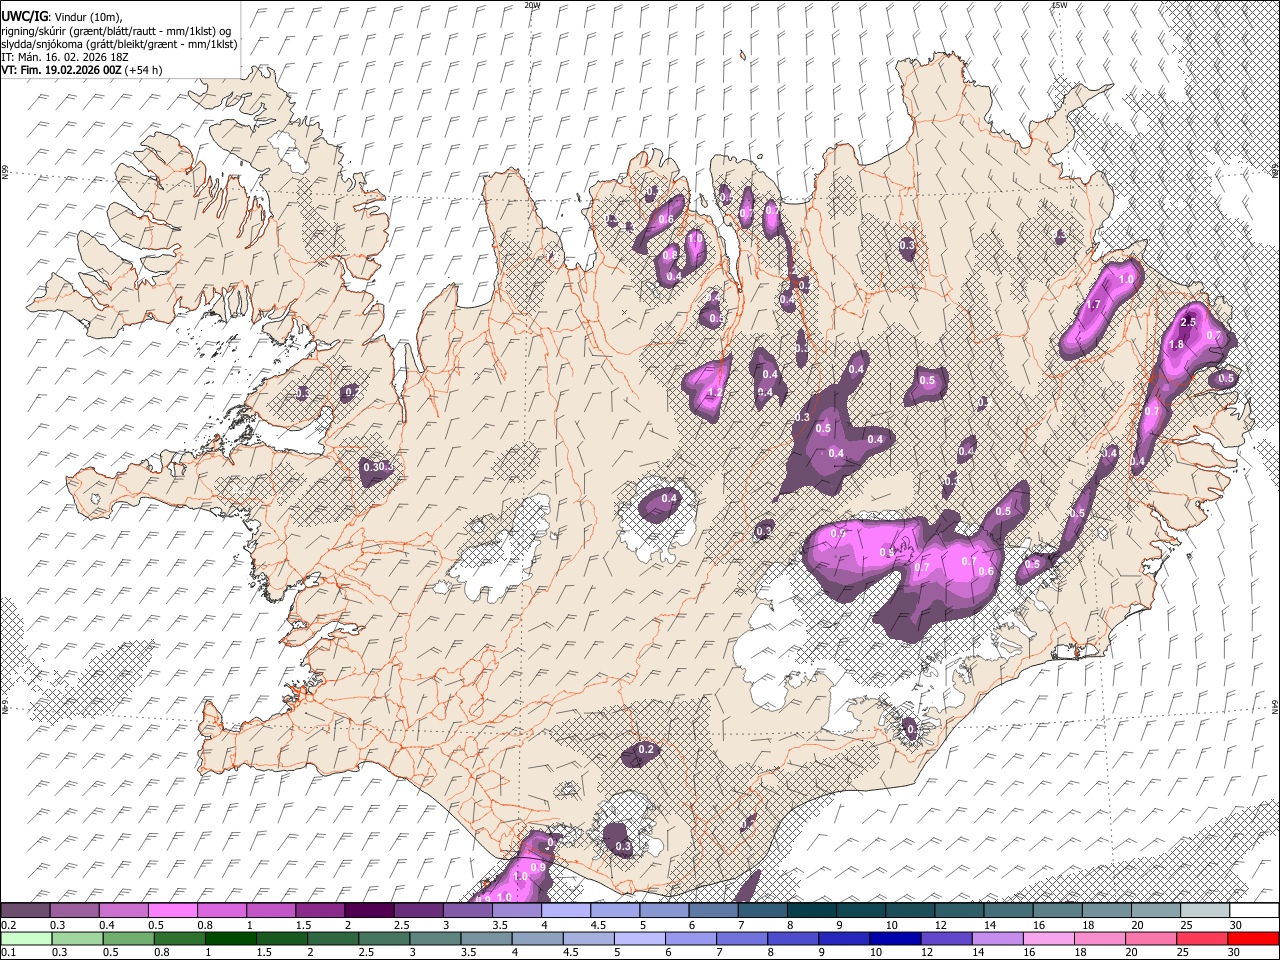Pick the dark plum 0.2 snowfall legend swatch
This screenshot has width=1280, height=960.
click(x=25, y=911)
